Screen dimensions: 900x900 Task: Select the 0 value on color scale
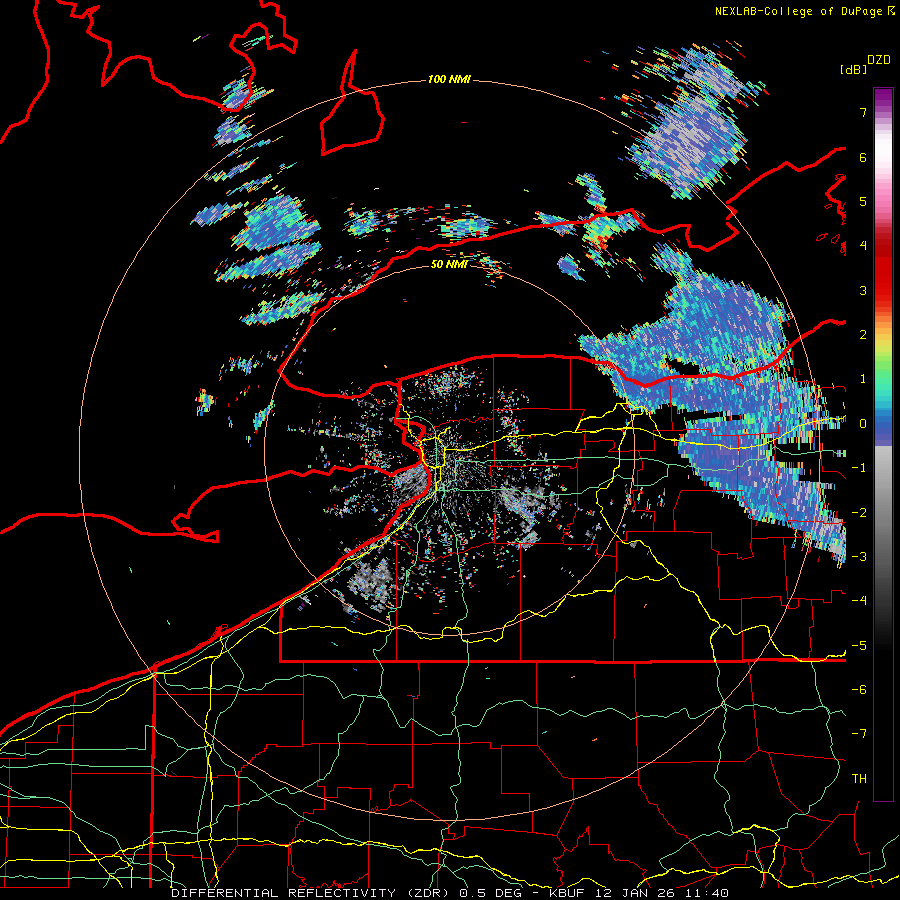pos(863,424)
